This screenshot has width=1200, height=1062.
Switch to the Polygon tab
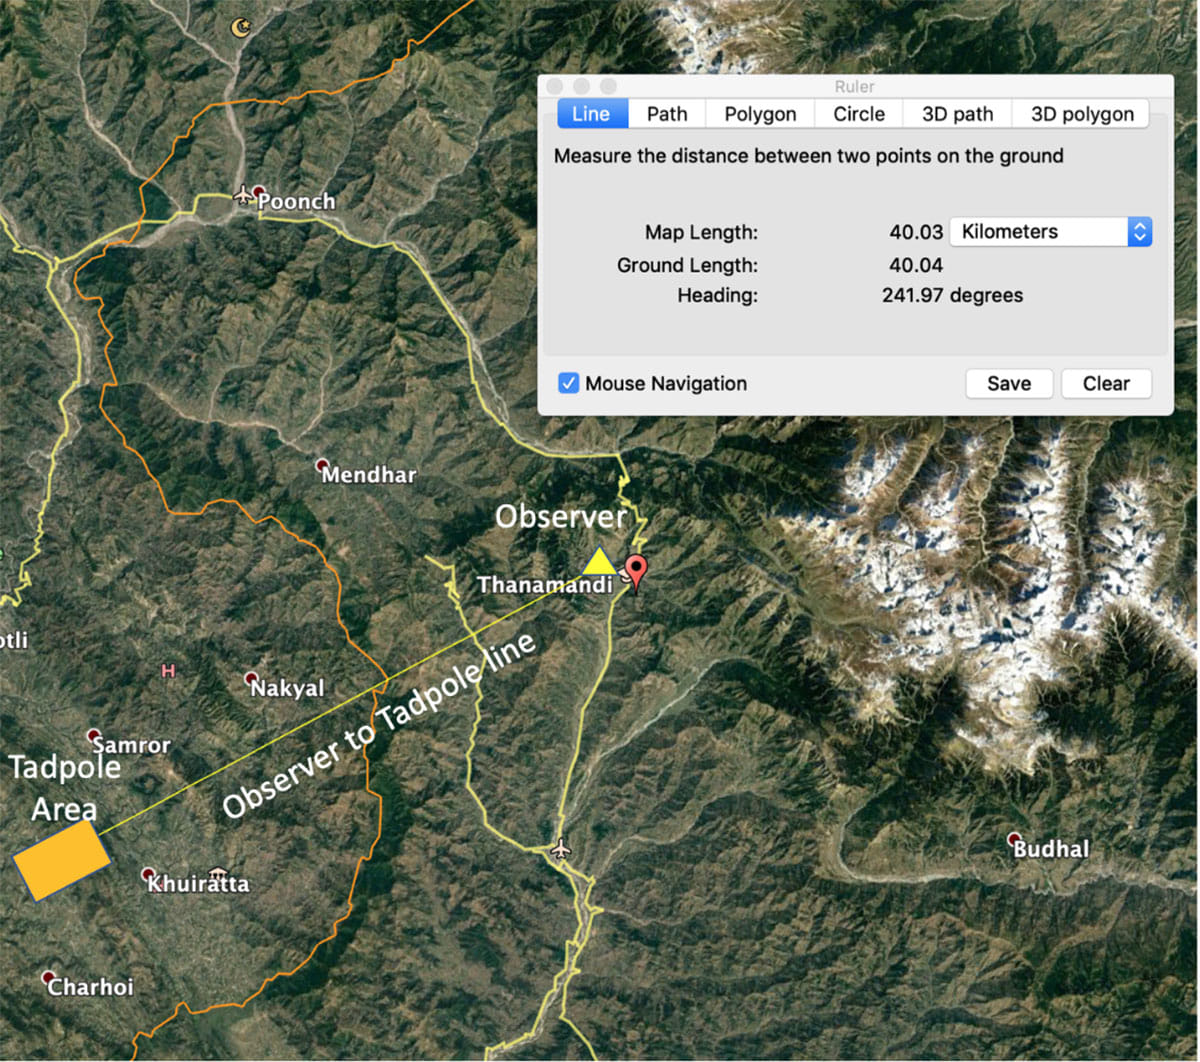(x=760, y=114)
